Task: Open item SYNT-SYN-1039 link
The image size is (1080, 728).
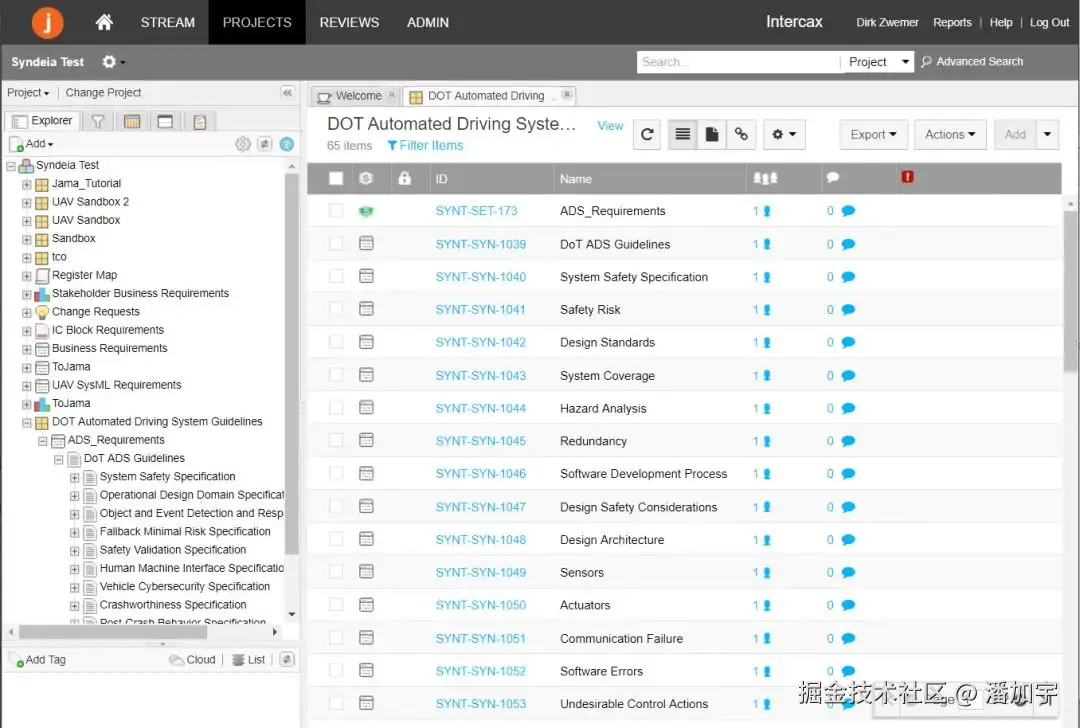Action: (x=481, y=244)
